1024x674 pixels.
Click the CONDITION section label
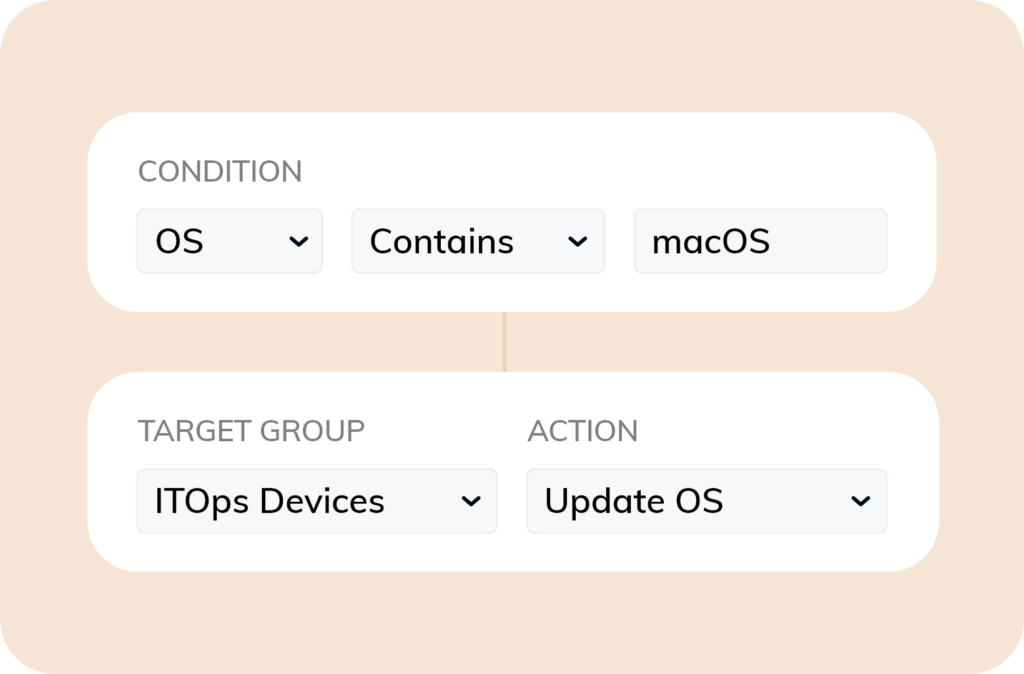220,171
